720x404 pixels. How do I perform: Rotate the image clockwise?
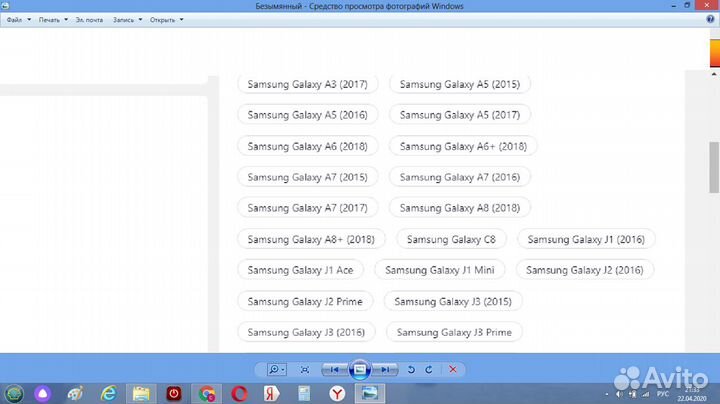[x=429, y=369]
